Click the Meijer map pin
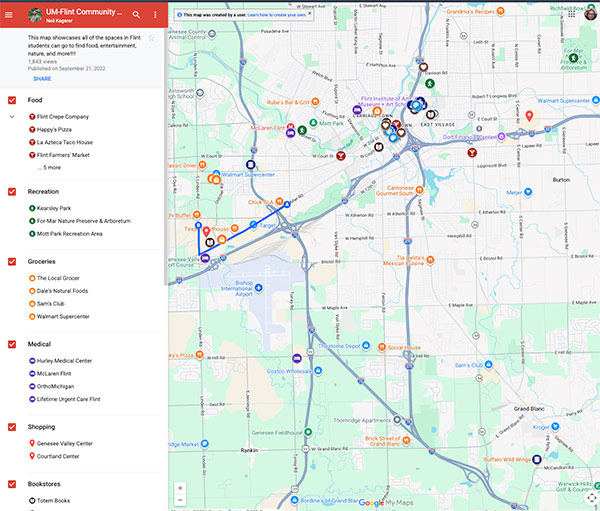Viewport: 600px width, 511px height. 528,192
